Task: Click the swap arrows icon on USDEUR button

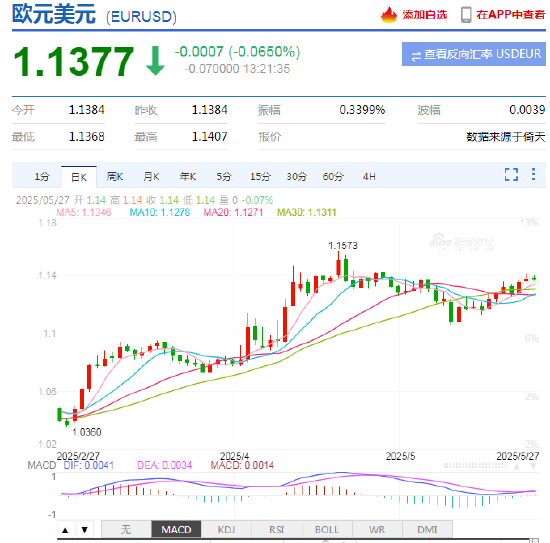Action: (x=416, y=56)
